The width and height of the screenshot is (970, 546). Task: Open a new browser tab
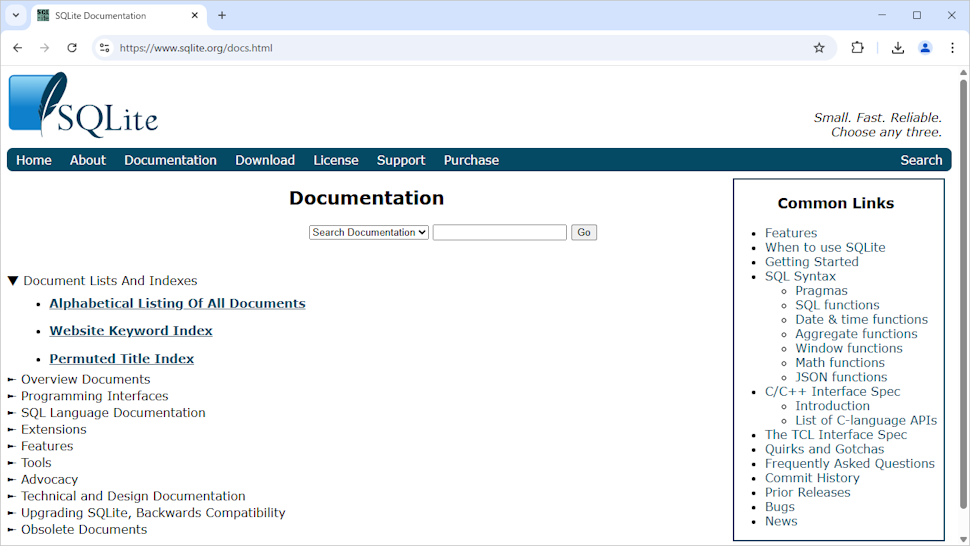222,15
